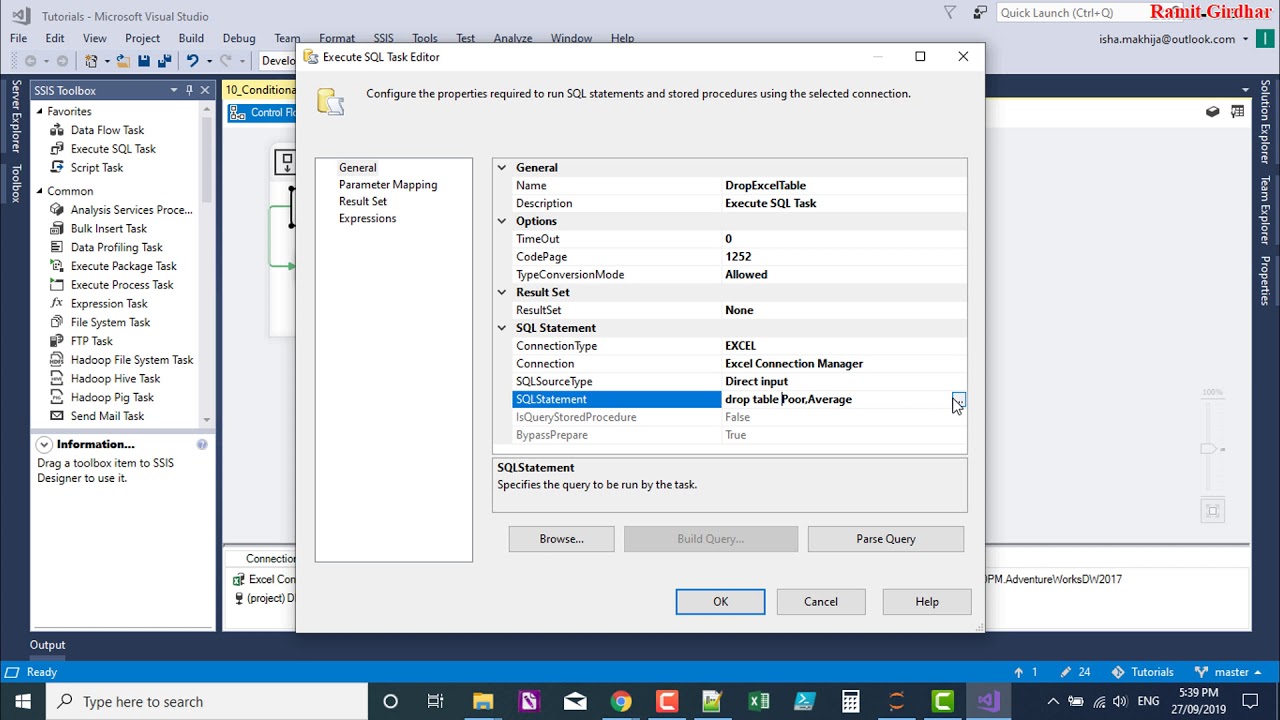Click the Hadoop Pig Task icon
The height and width of the screenshot is (720, 1280).
tap(56, 398)
